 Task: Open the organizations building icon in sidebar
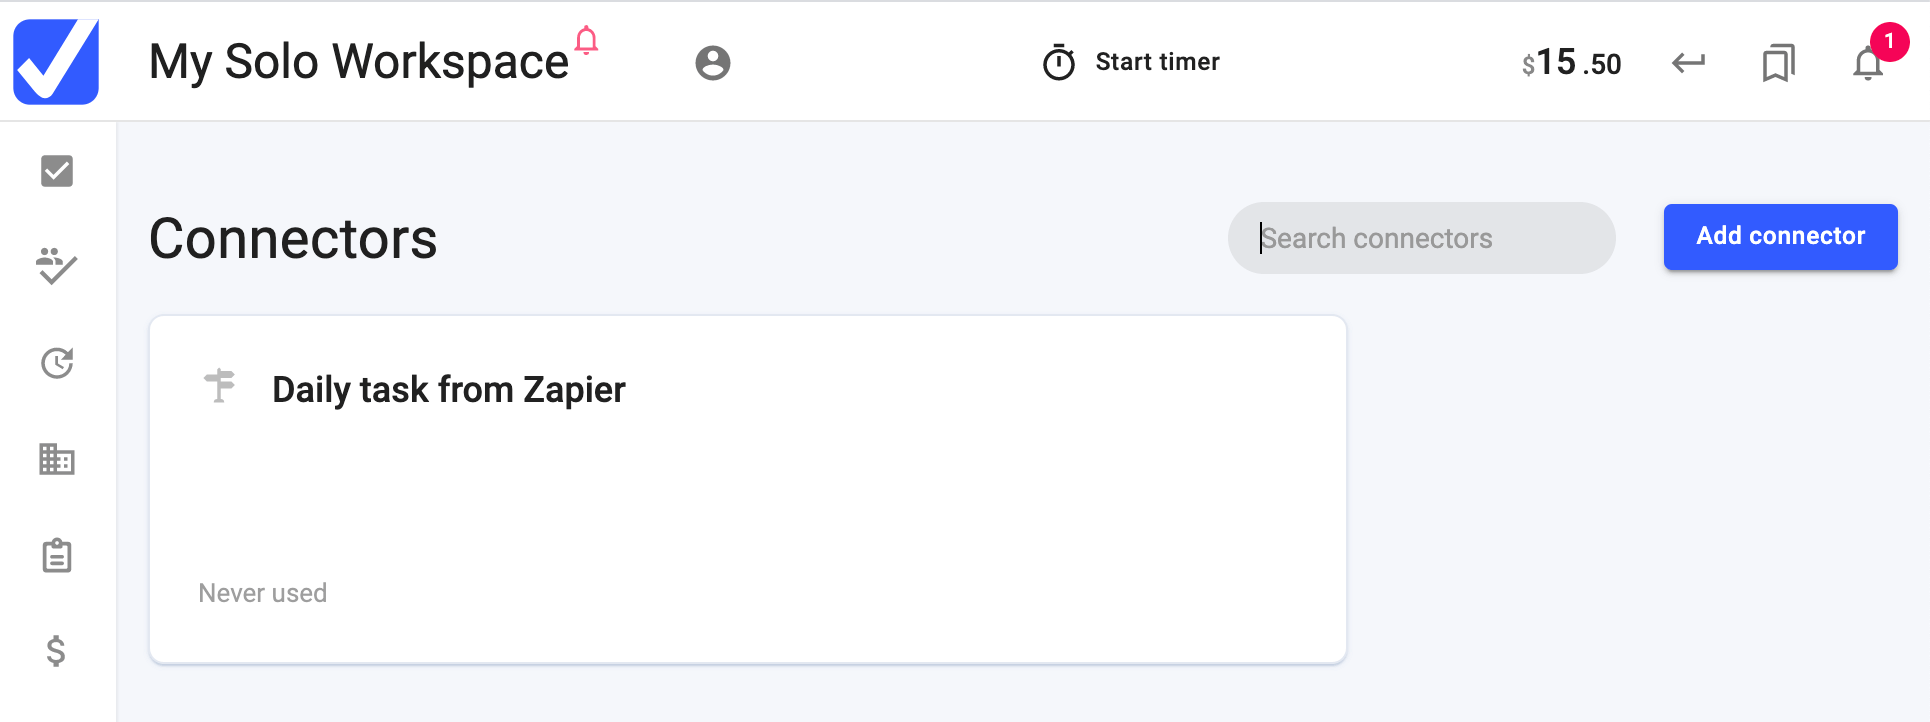(x=57, y=459)
